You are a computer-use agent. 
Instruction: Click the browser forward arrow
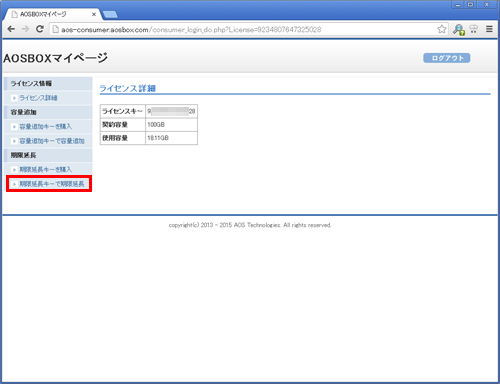(25, 29)
